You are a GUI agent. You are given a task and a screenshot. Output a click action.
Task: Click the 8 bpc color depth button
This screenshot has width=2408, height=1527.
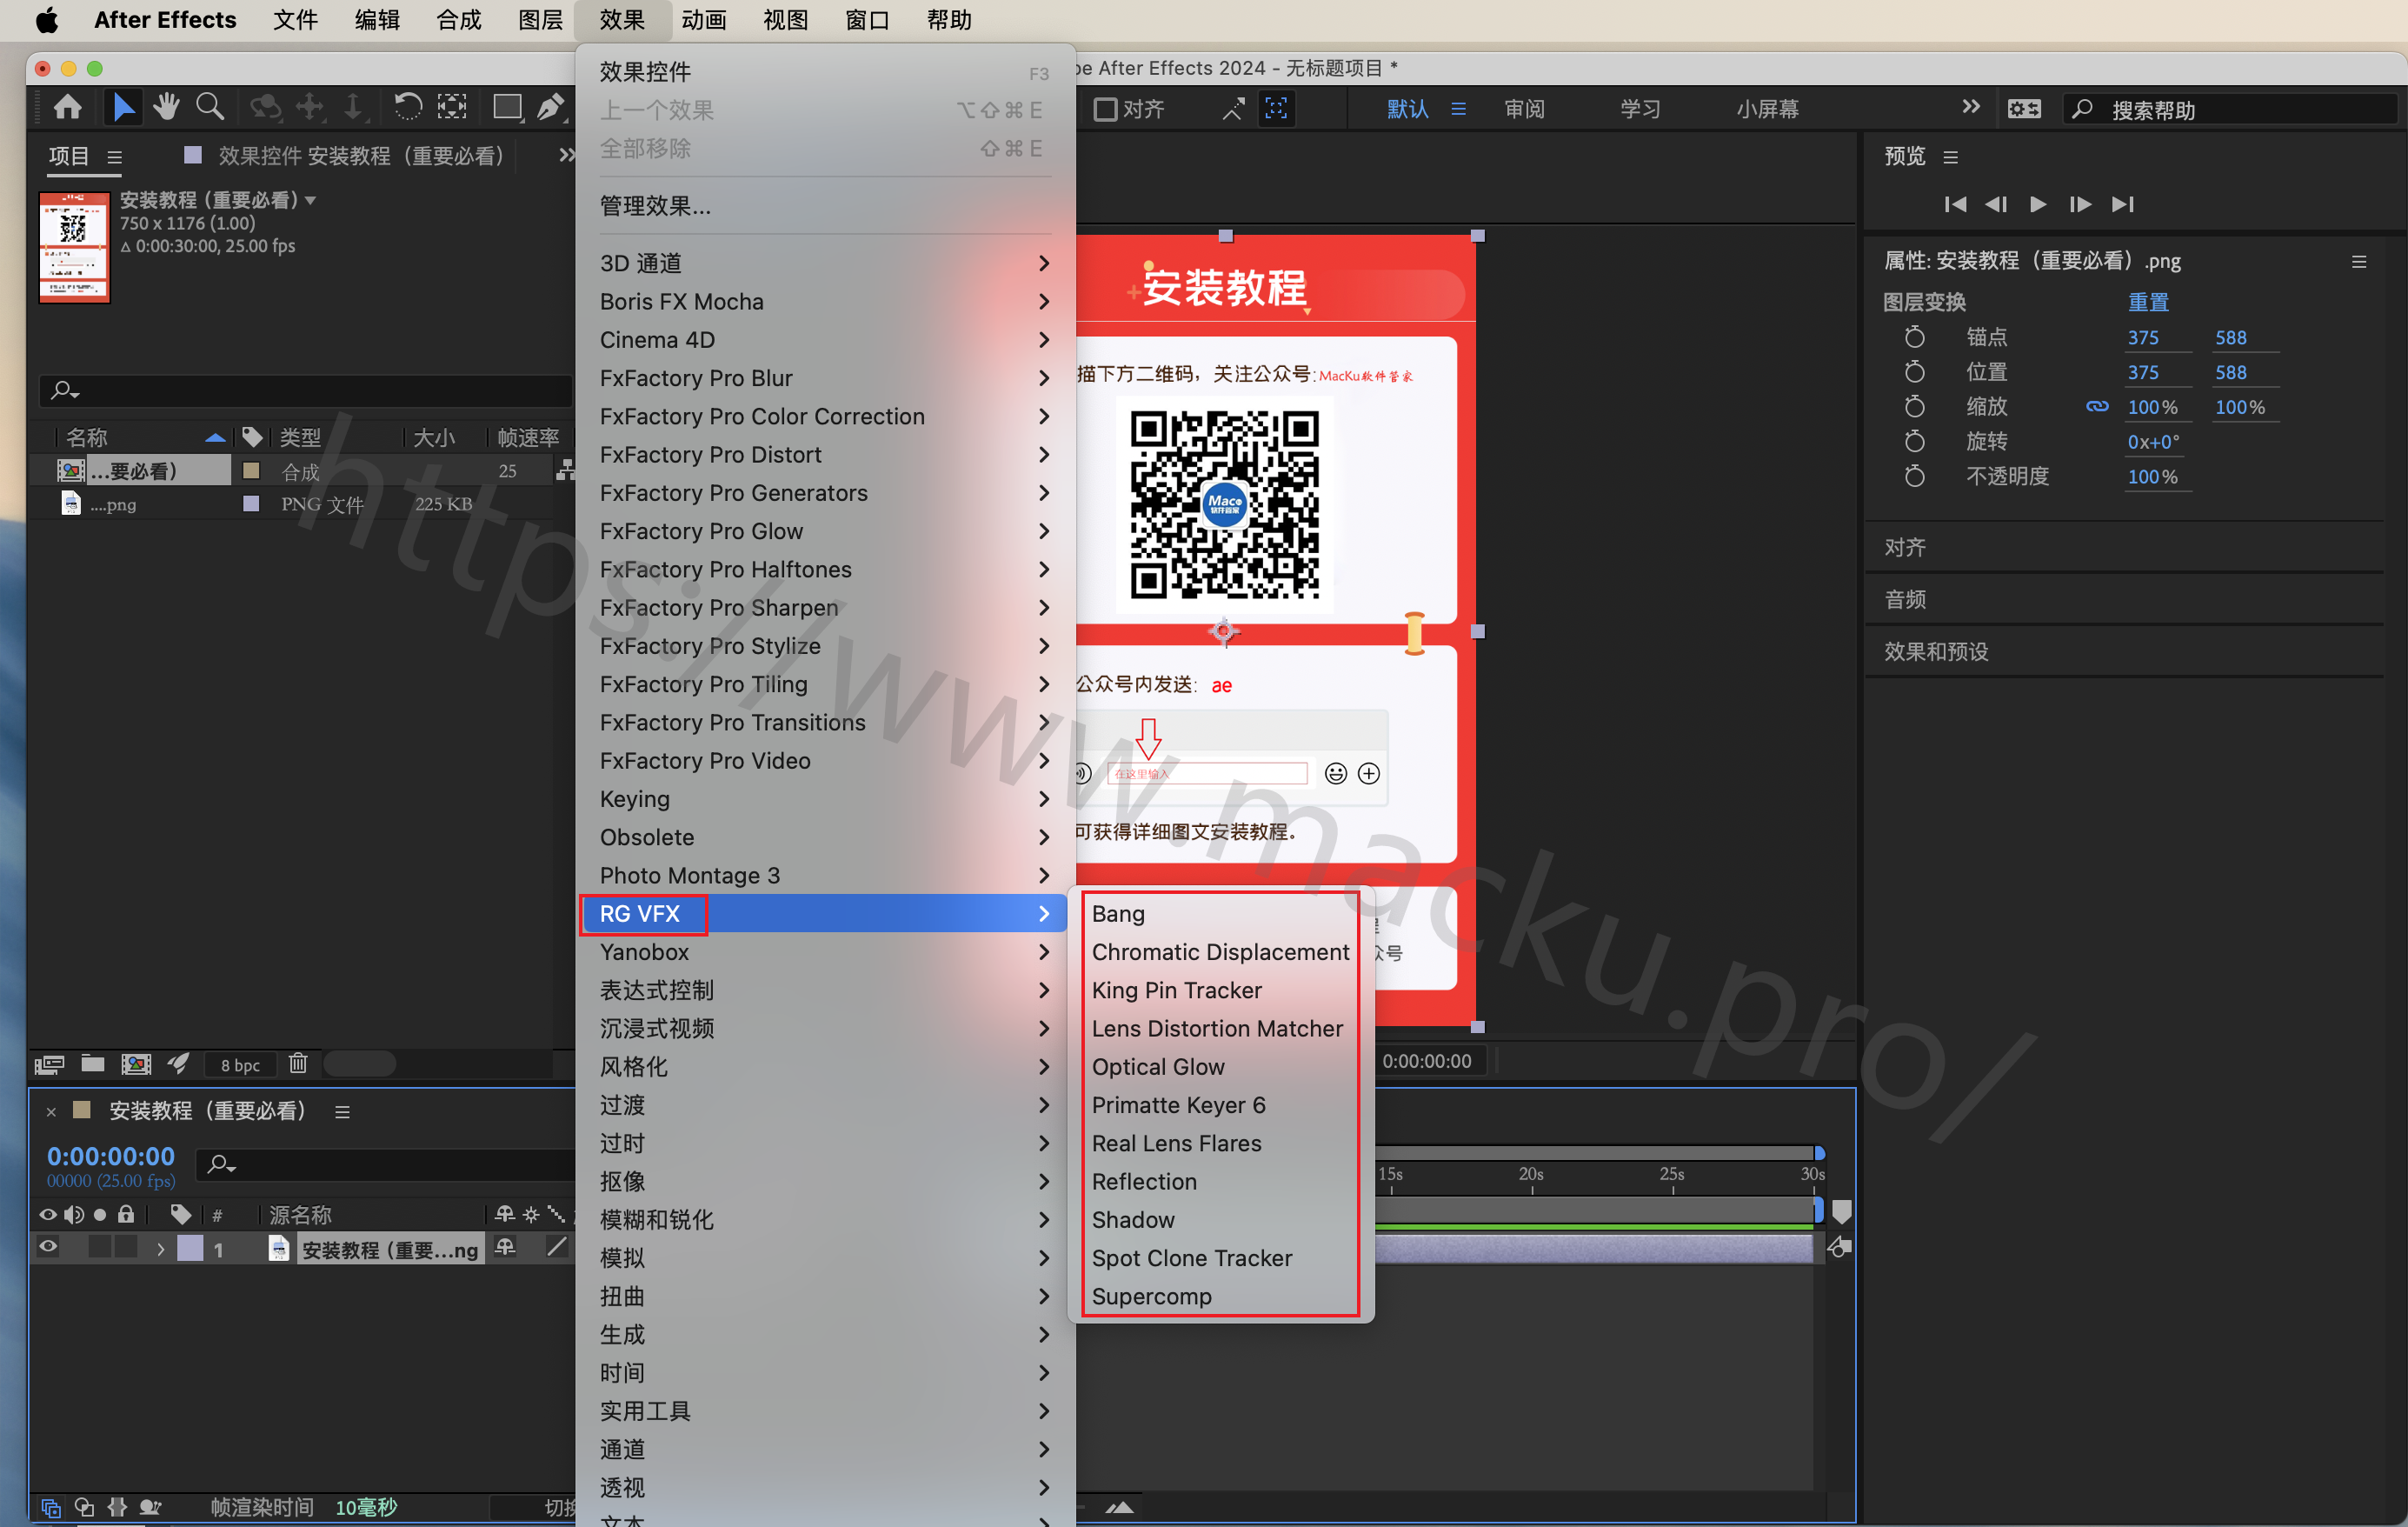pyautogui.click(x=240, y=1065)
